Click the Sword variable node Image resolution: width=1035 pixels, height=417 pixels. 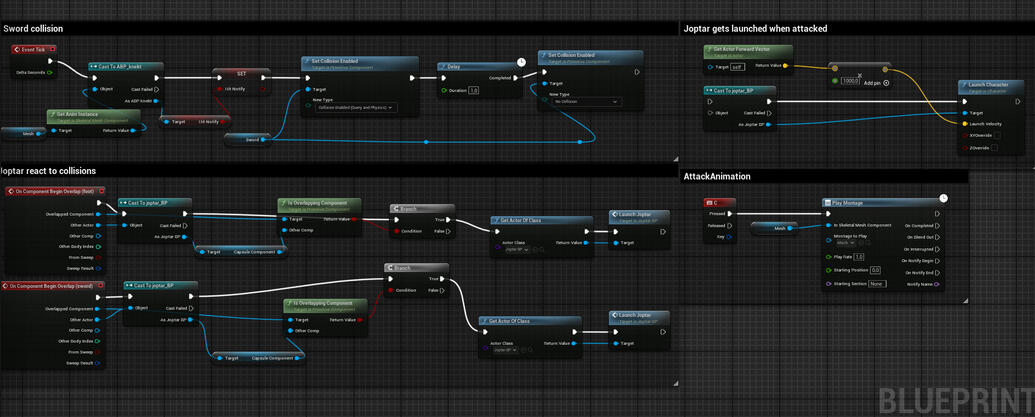click(x=255, y=140)
